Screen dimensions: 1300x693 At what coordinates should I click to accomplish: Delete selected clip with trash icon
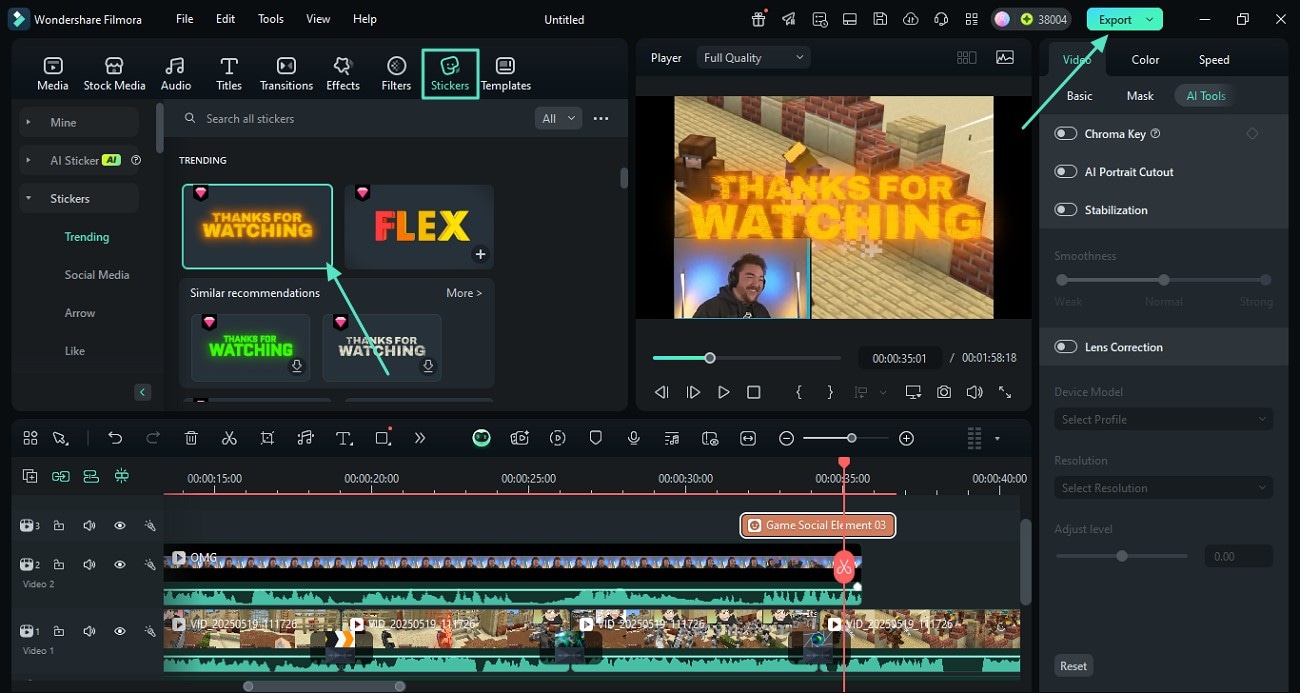(191, 438)
